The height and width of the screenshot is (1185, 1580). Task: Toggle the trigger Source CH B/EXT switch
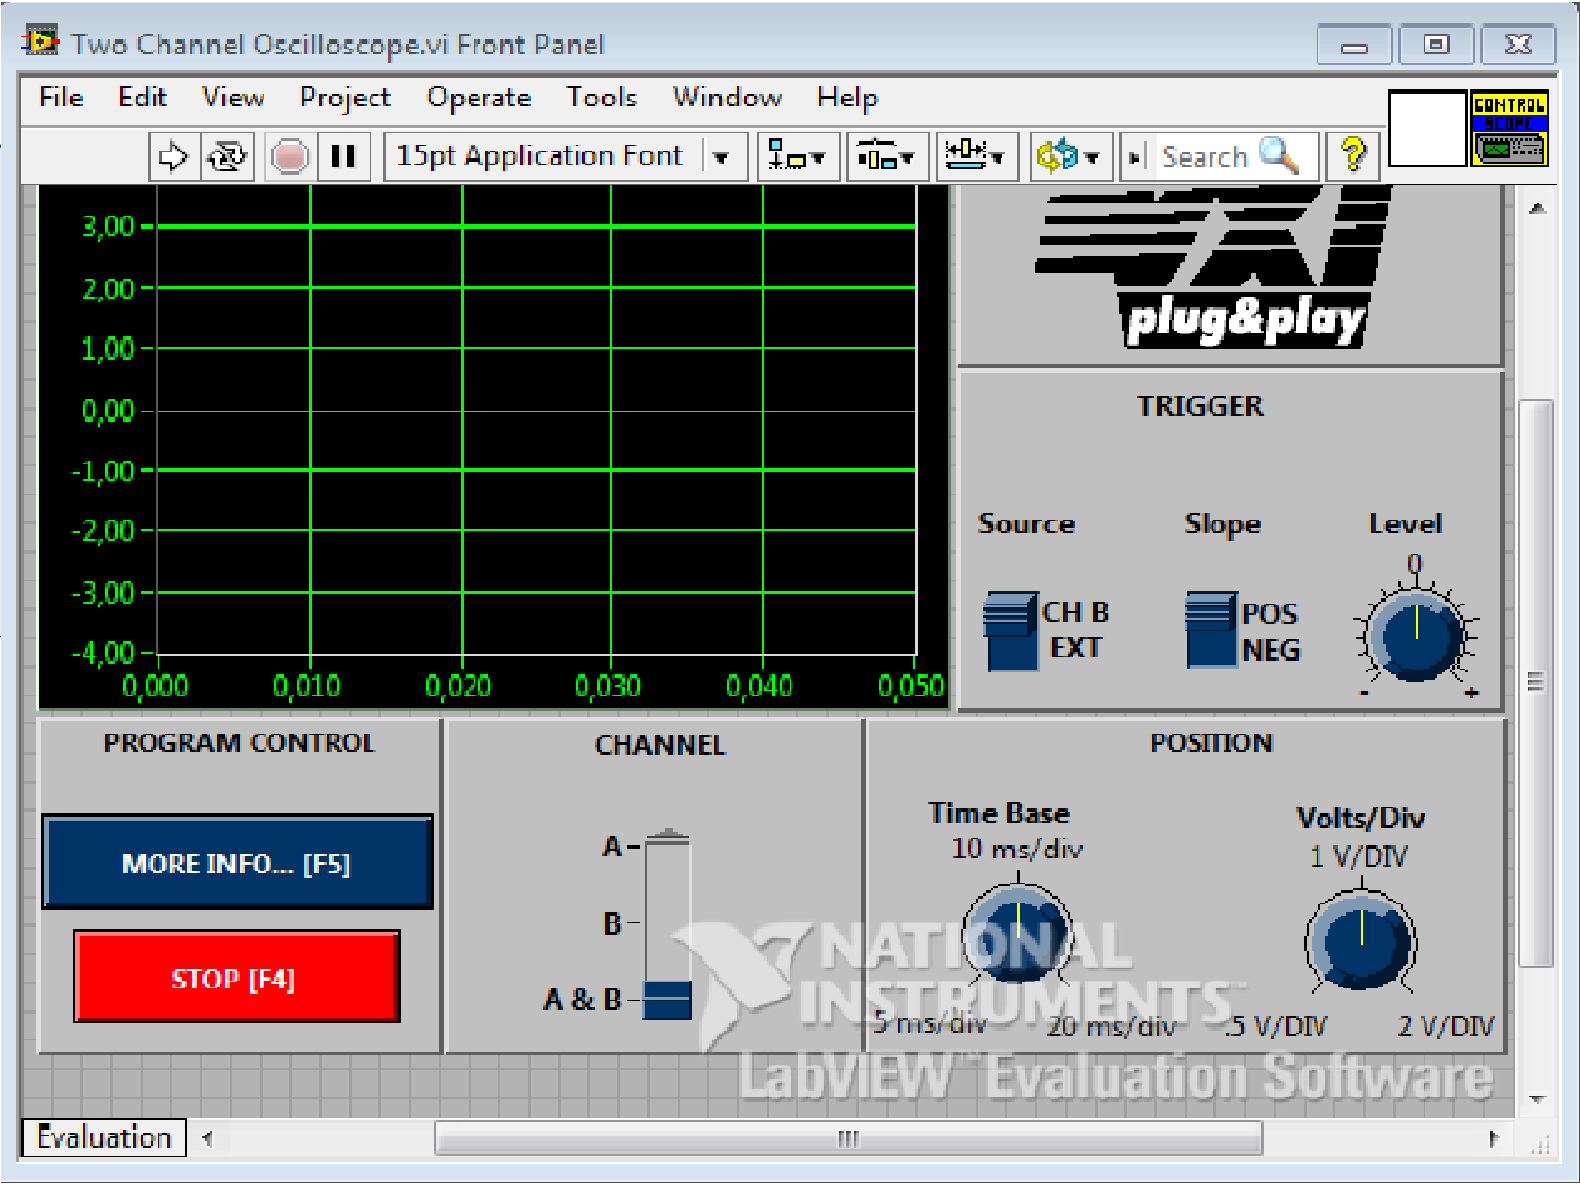[x=1011, y=632]
